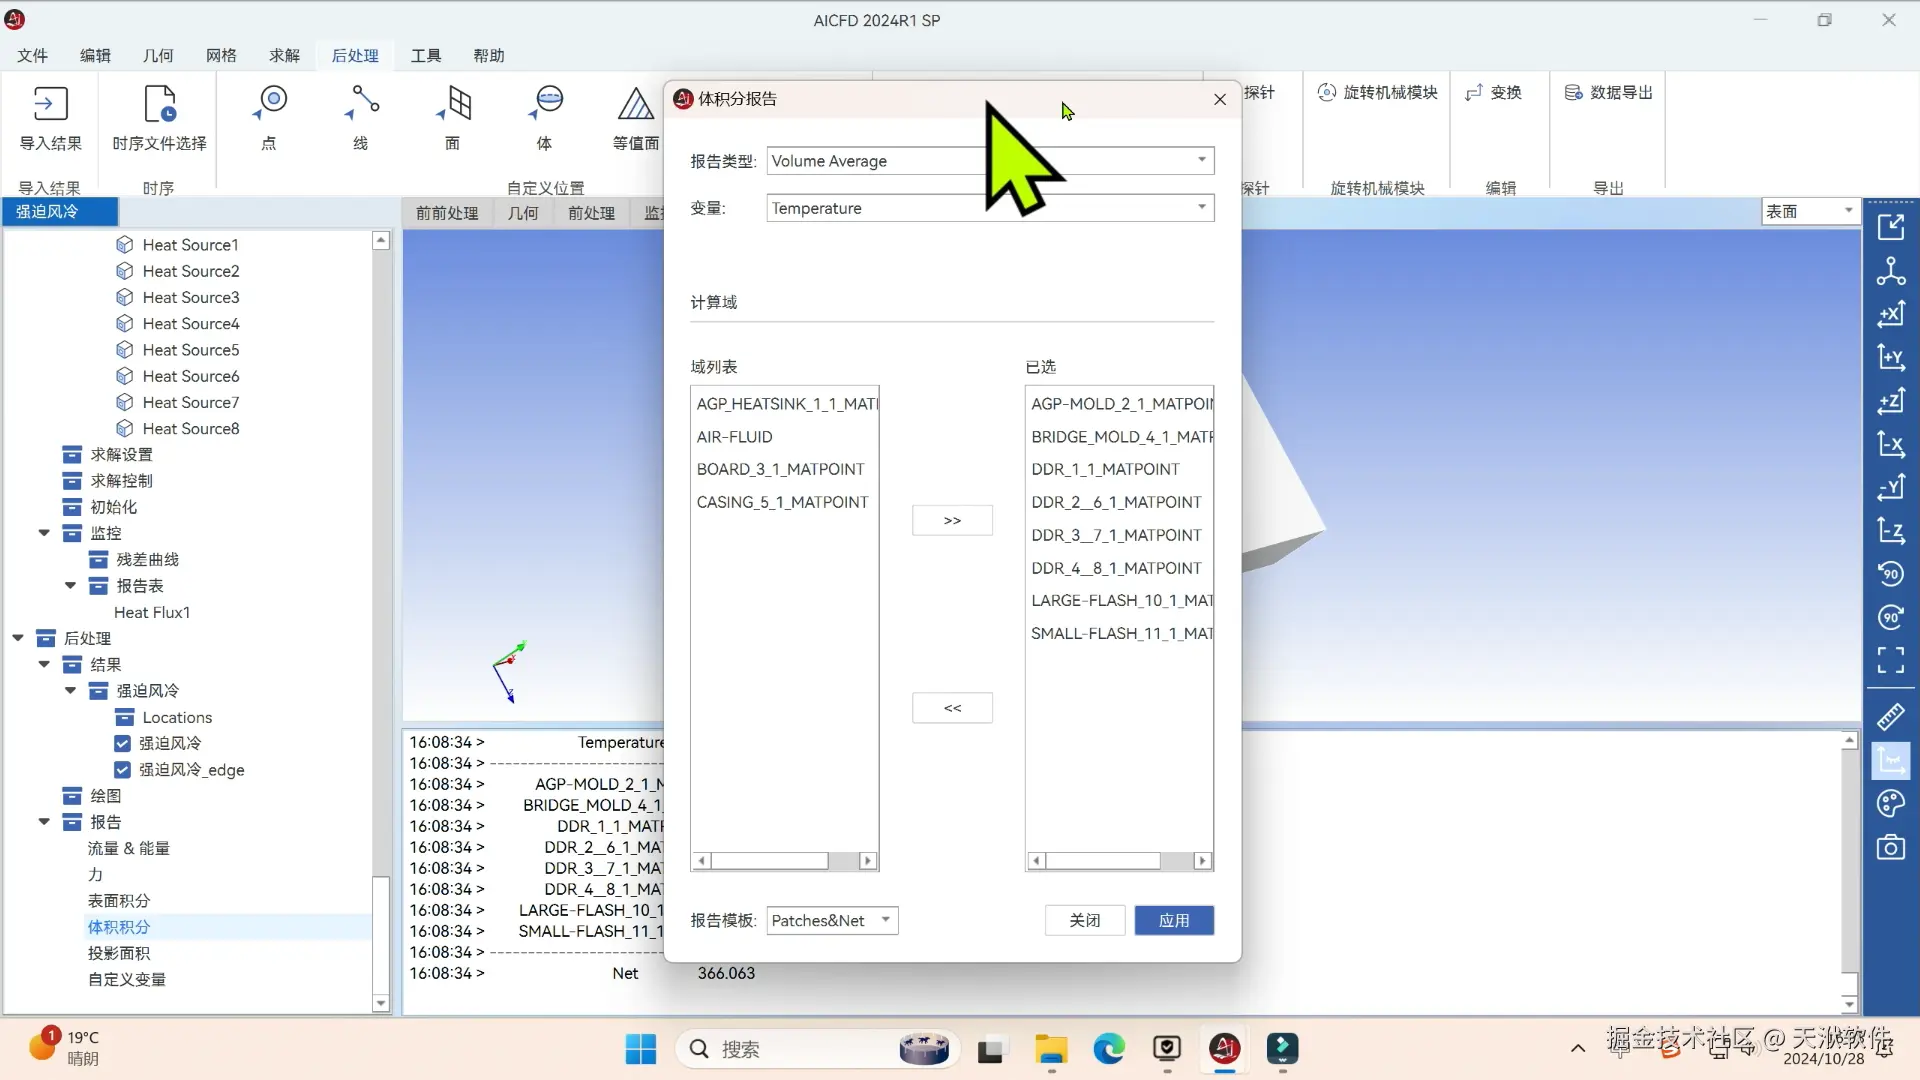This screenshot has width=1920, height=1080.
Task: Click the 时序文件选择 file icon
Action: pyautogui.click(x=160, y=104)
